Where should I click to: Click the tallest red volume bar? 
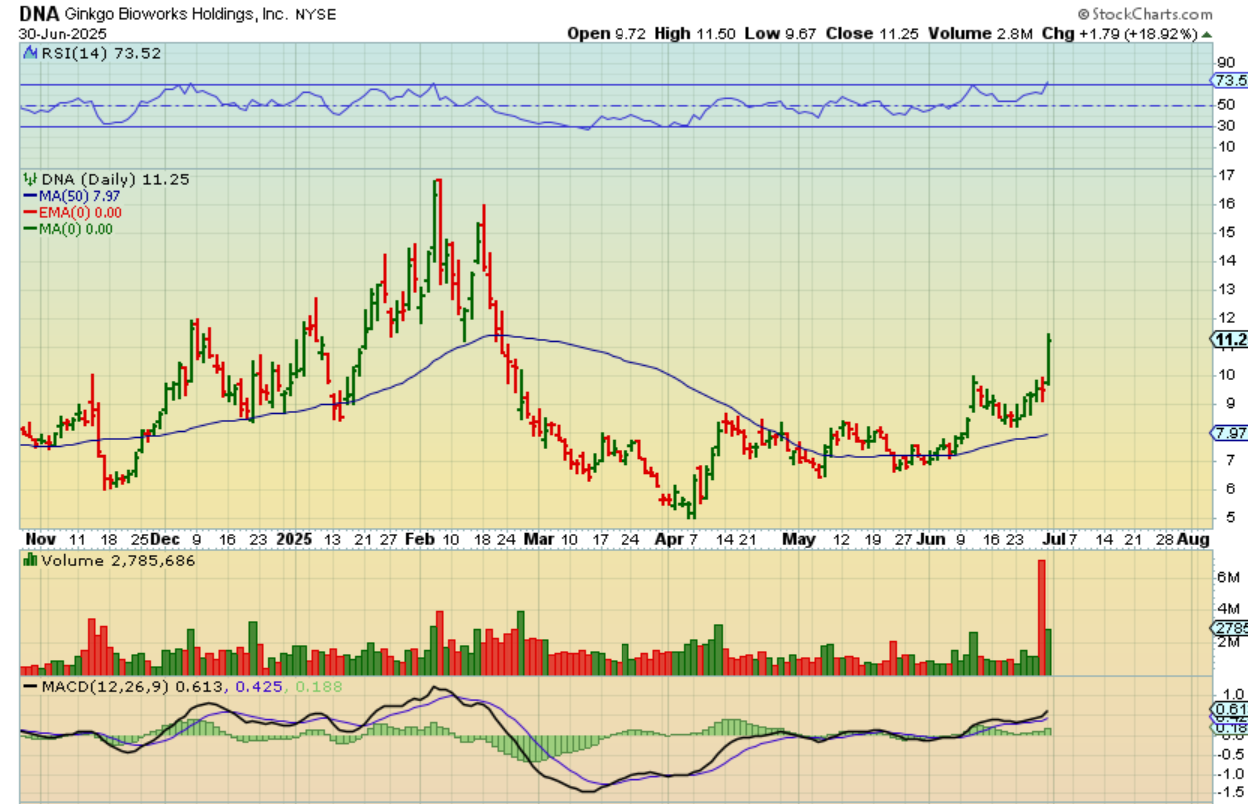point(1041,618)
